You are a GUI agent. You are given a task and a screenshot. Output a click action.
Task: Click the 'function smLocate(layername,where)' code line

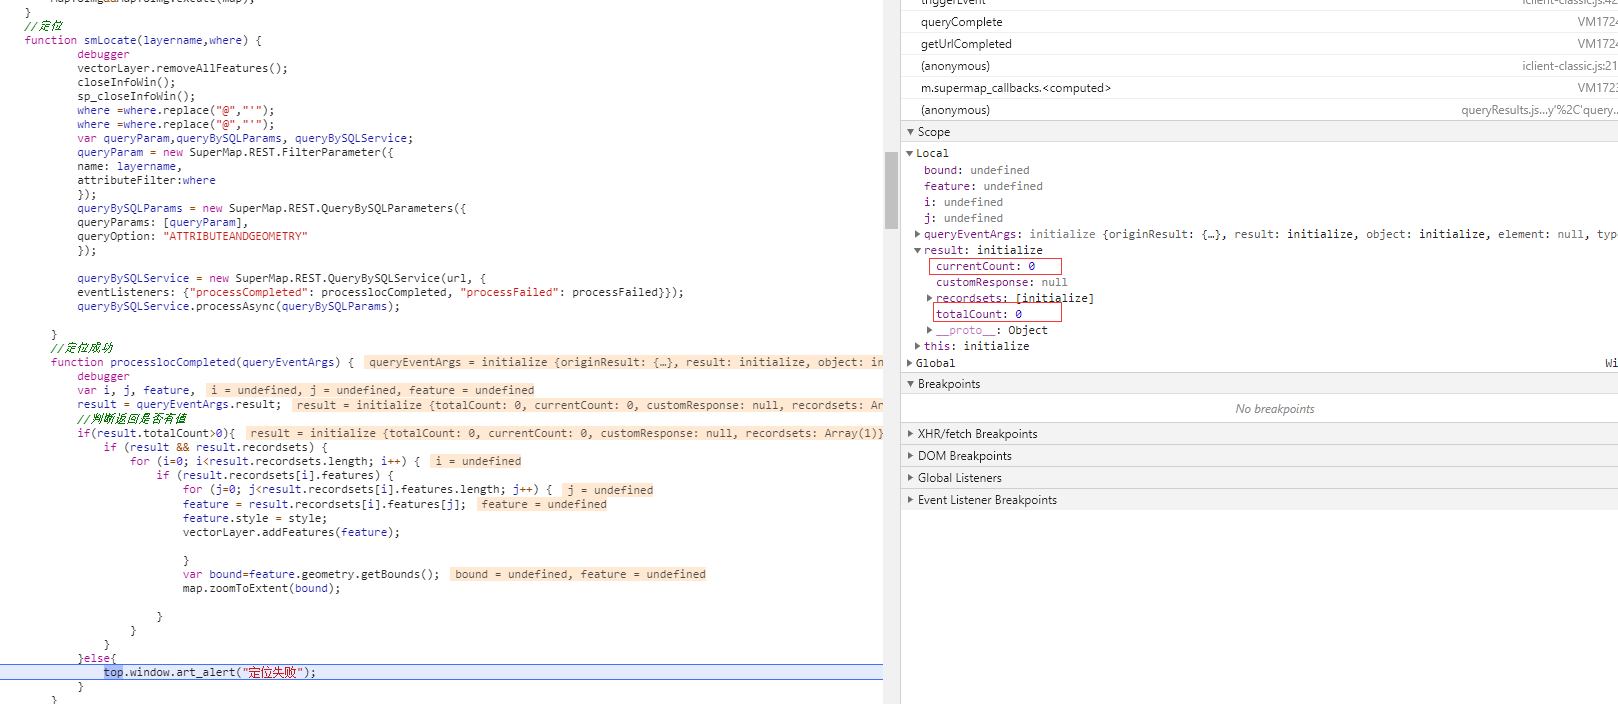(x=143, y=41)
